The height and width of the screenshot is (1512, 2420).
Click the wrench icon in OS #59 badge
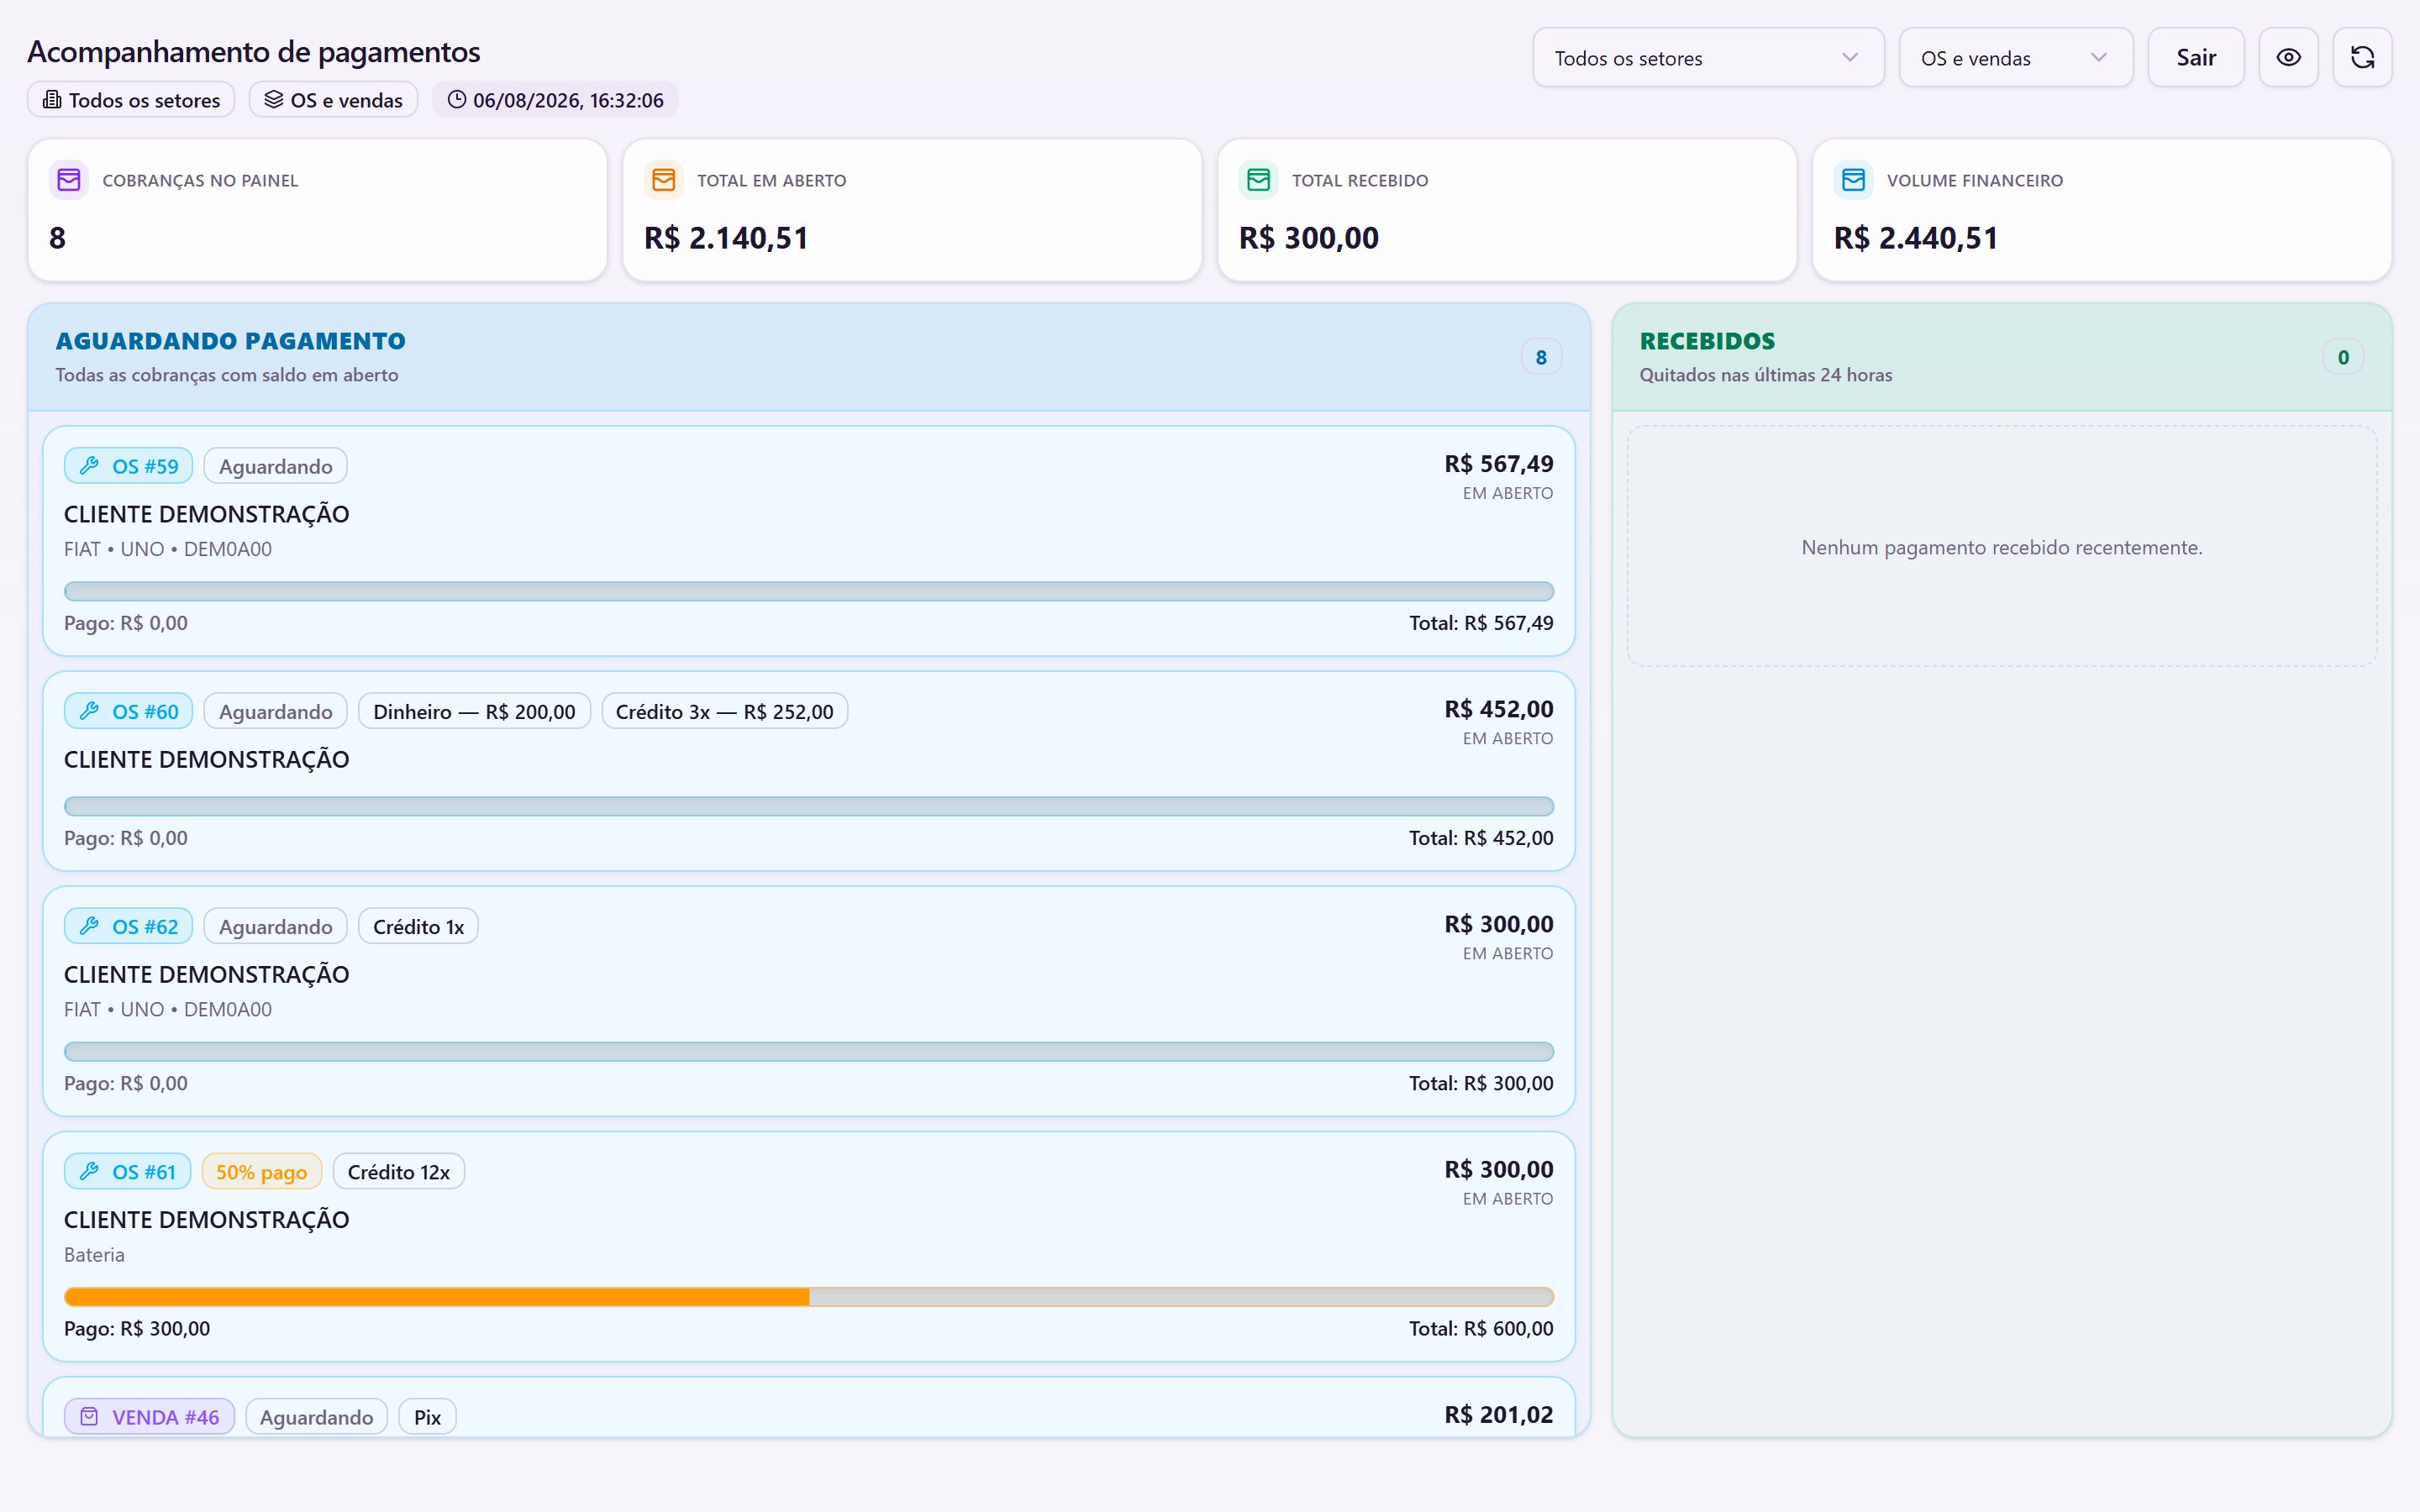(x=89, y=466)
